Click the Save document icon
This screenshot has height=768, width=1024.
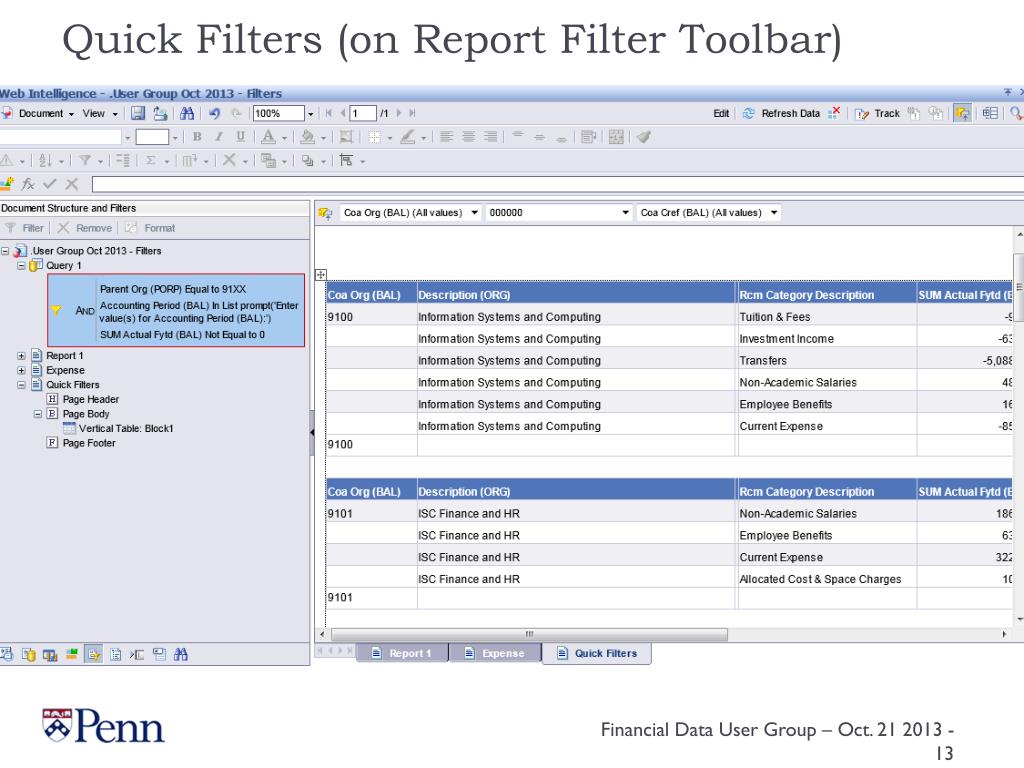coord(139,114)
